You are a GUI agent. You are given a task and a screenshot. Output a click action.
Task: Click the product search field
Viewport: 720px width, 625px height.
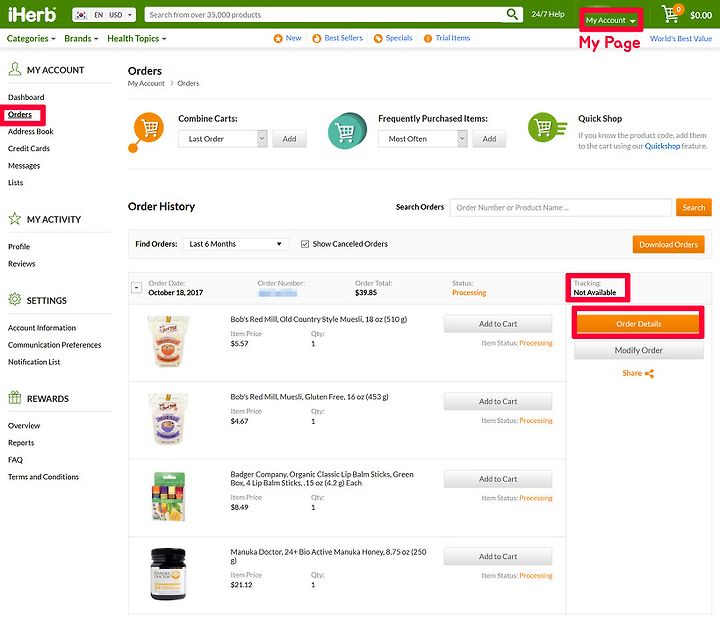pyautogui.click(x=325, y=15)
